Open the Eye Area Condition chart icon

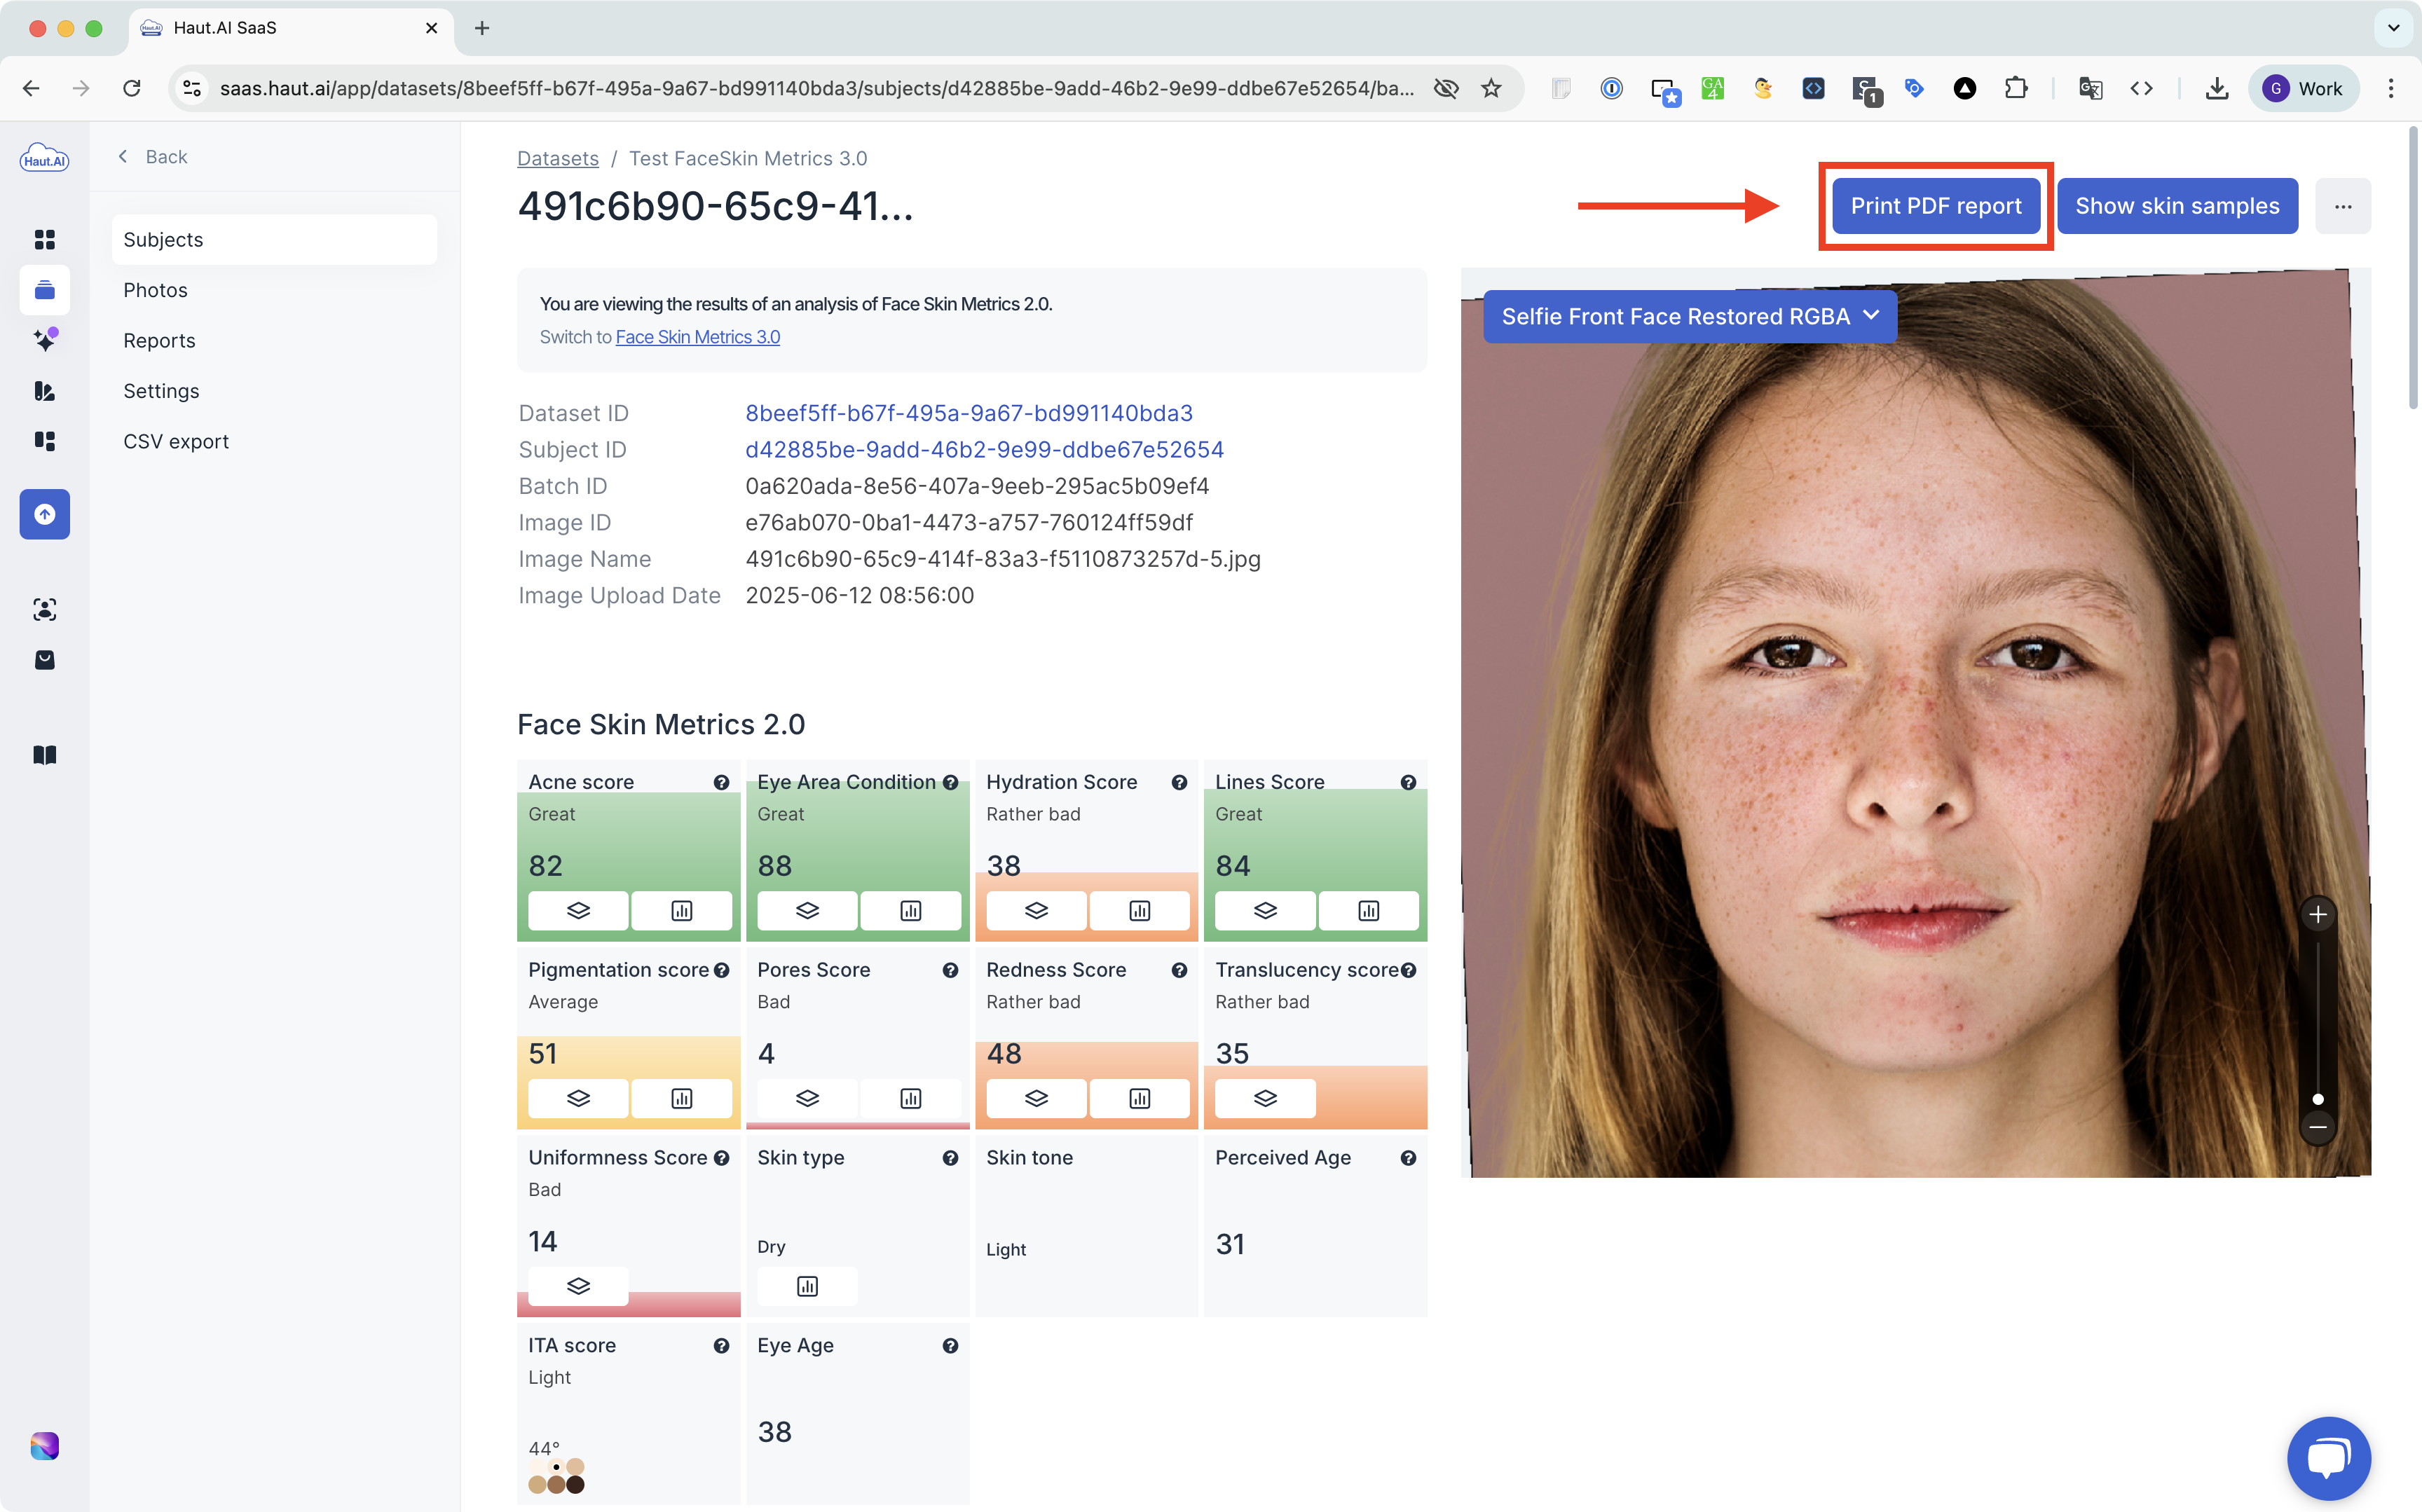910,910
